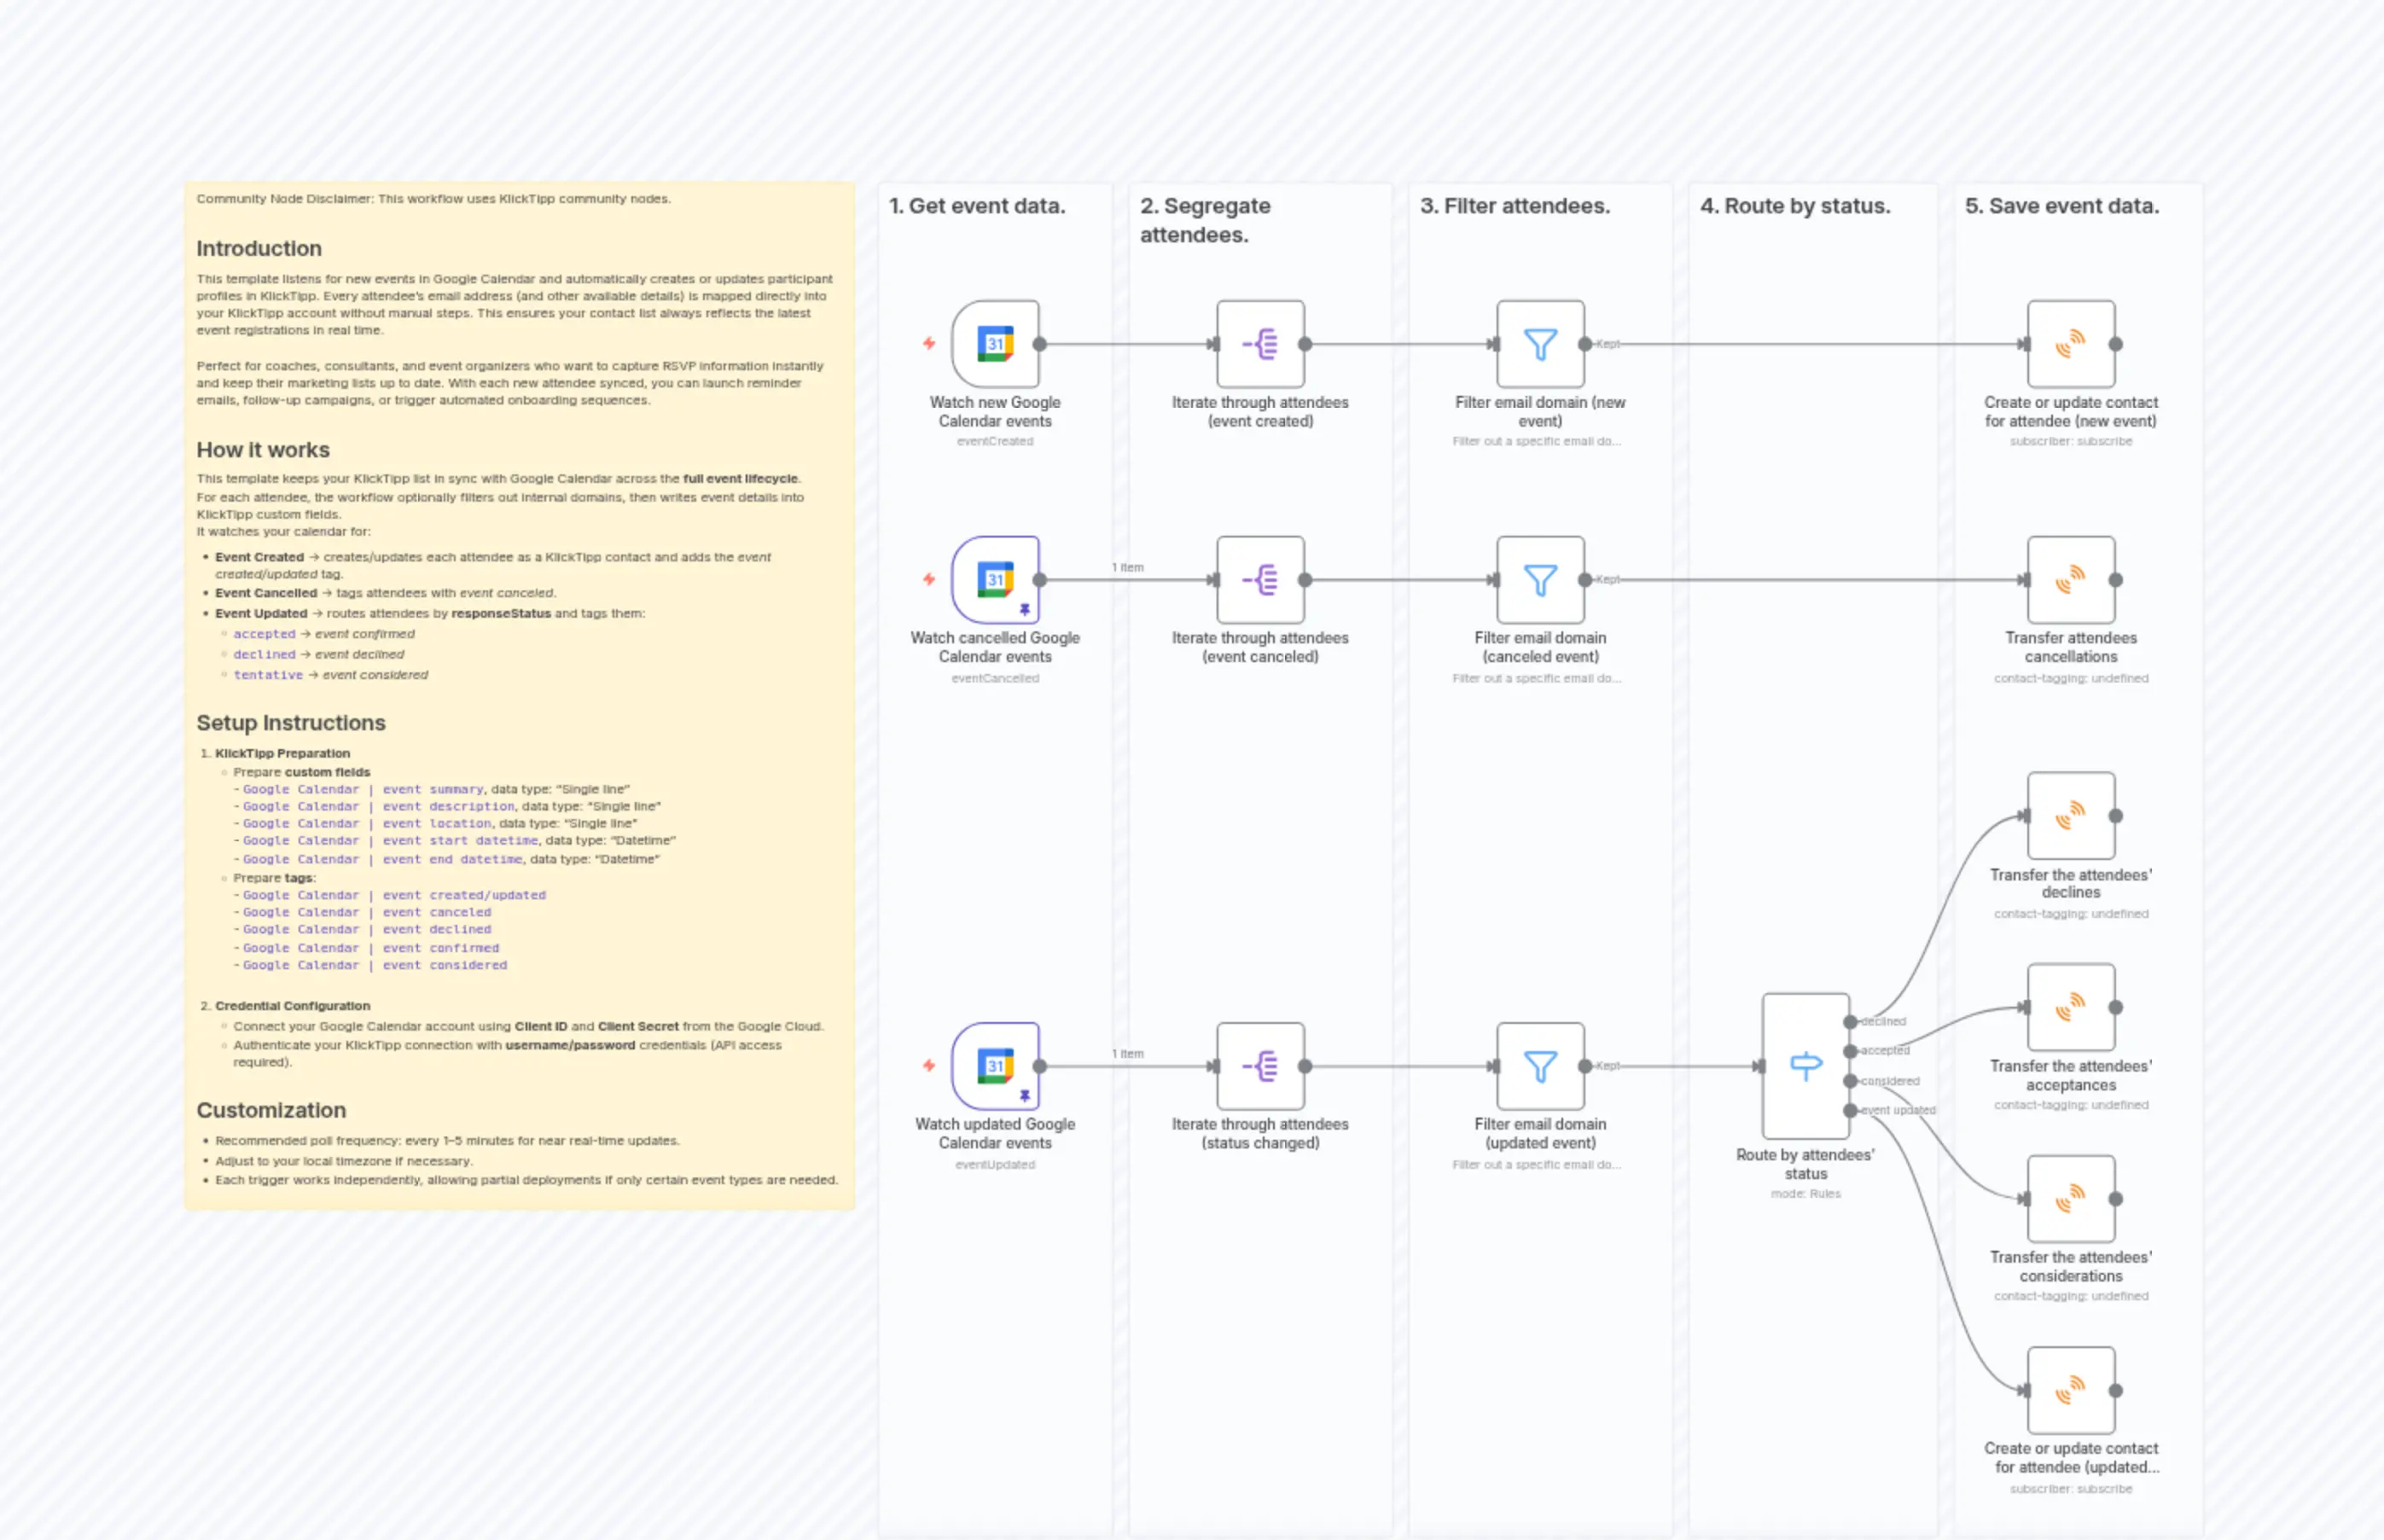The height and width of the screenshot is (1540, 2384).
Task: Open the Iterate through attendees (event created) node
Action: (1260, 344)
